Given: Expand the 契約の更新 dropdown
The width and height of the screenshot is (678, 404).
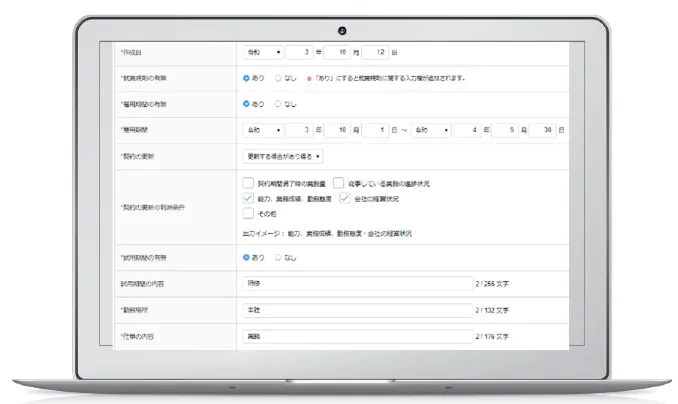Looking at the screenshot, I should point(284,157).
